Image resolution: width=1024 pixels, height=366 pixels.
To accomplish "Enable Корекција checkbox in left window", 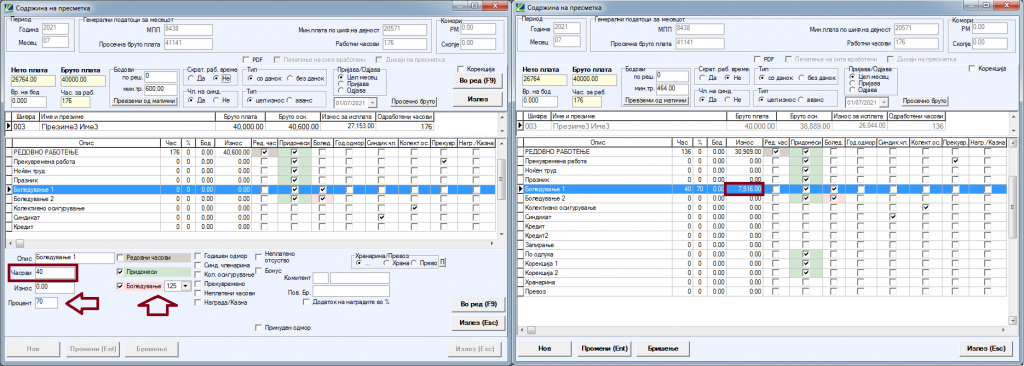I will tap(461, 69).
